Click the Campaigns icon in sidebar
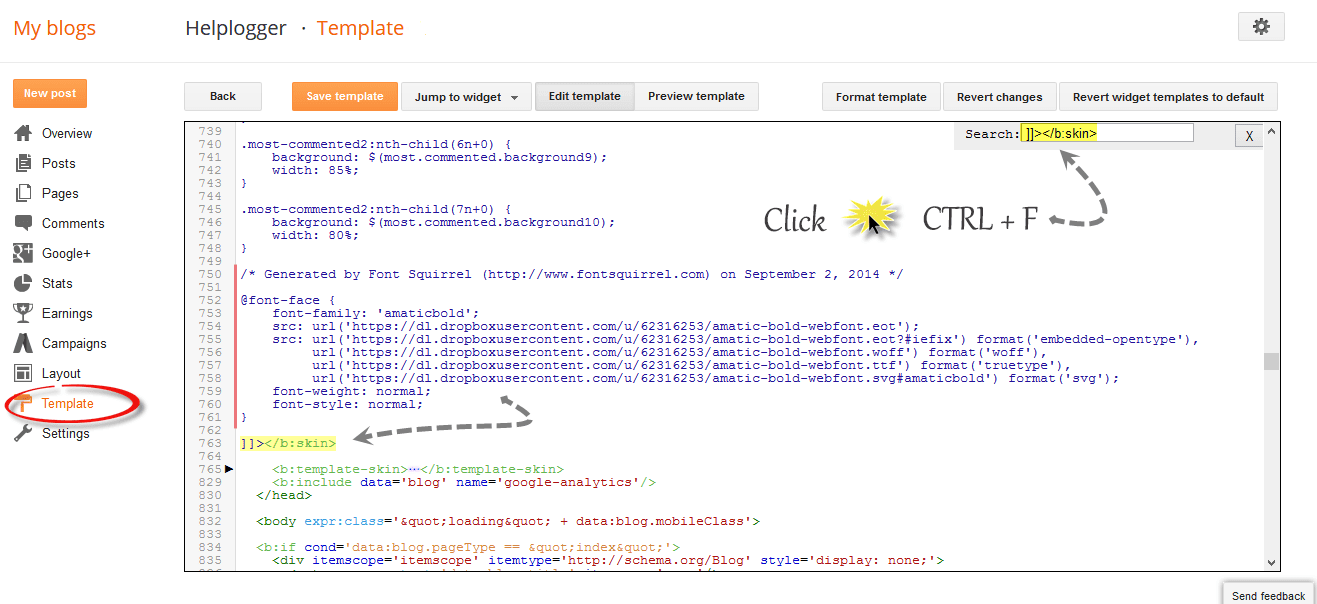 coord(23,343)
